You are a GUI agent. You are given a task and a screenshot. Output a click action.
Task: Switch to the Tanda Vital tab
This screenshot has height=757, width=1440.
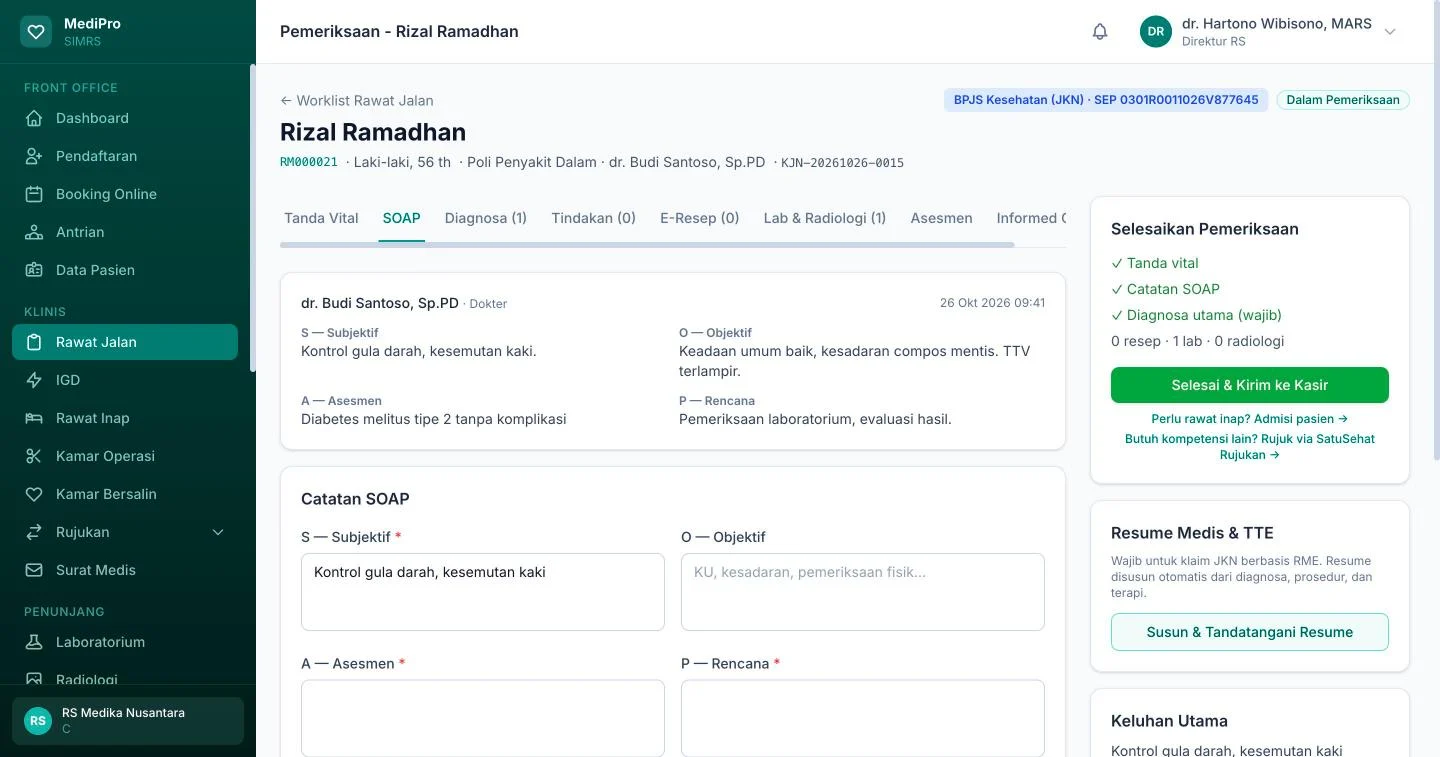321,218
